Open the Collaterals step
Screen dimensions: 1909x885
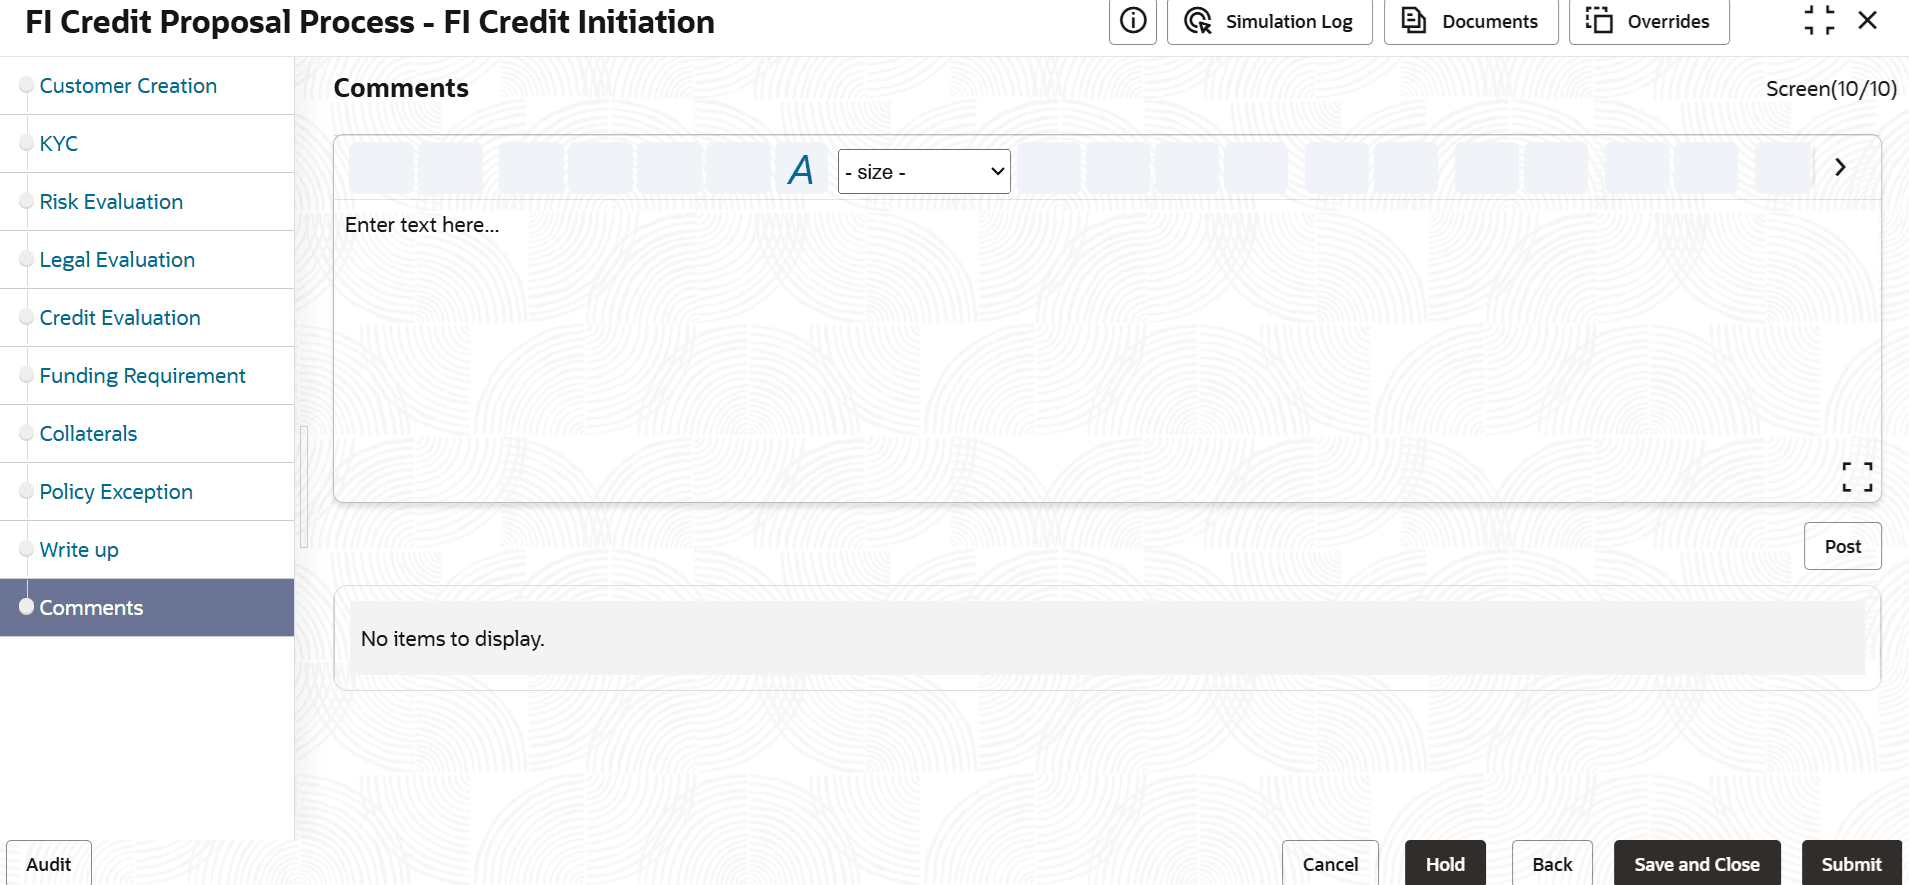[x=88, y=434]
